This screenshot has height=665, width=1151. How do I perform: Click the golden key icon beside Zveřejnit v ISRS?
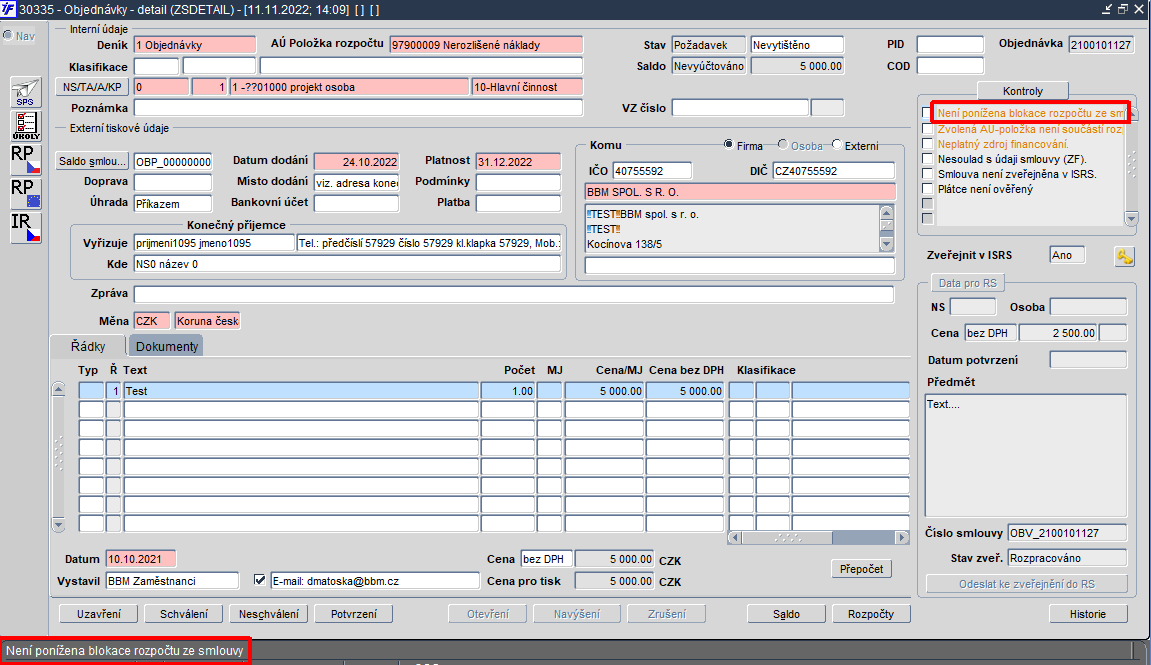click(1124, 256)
